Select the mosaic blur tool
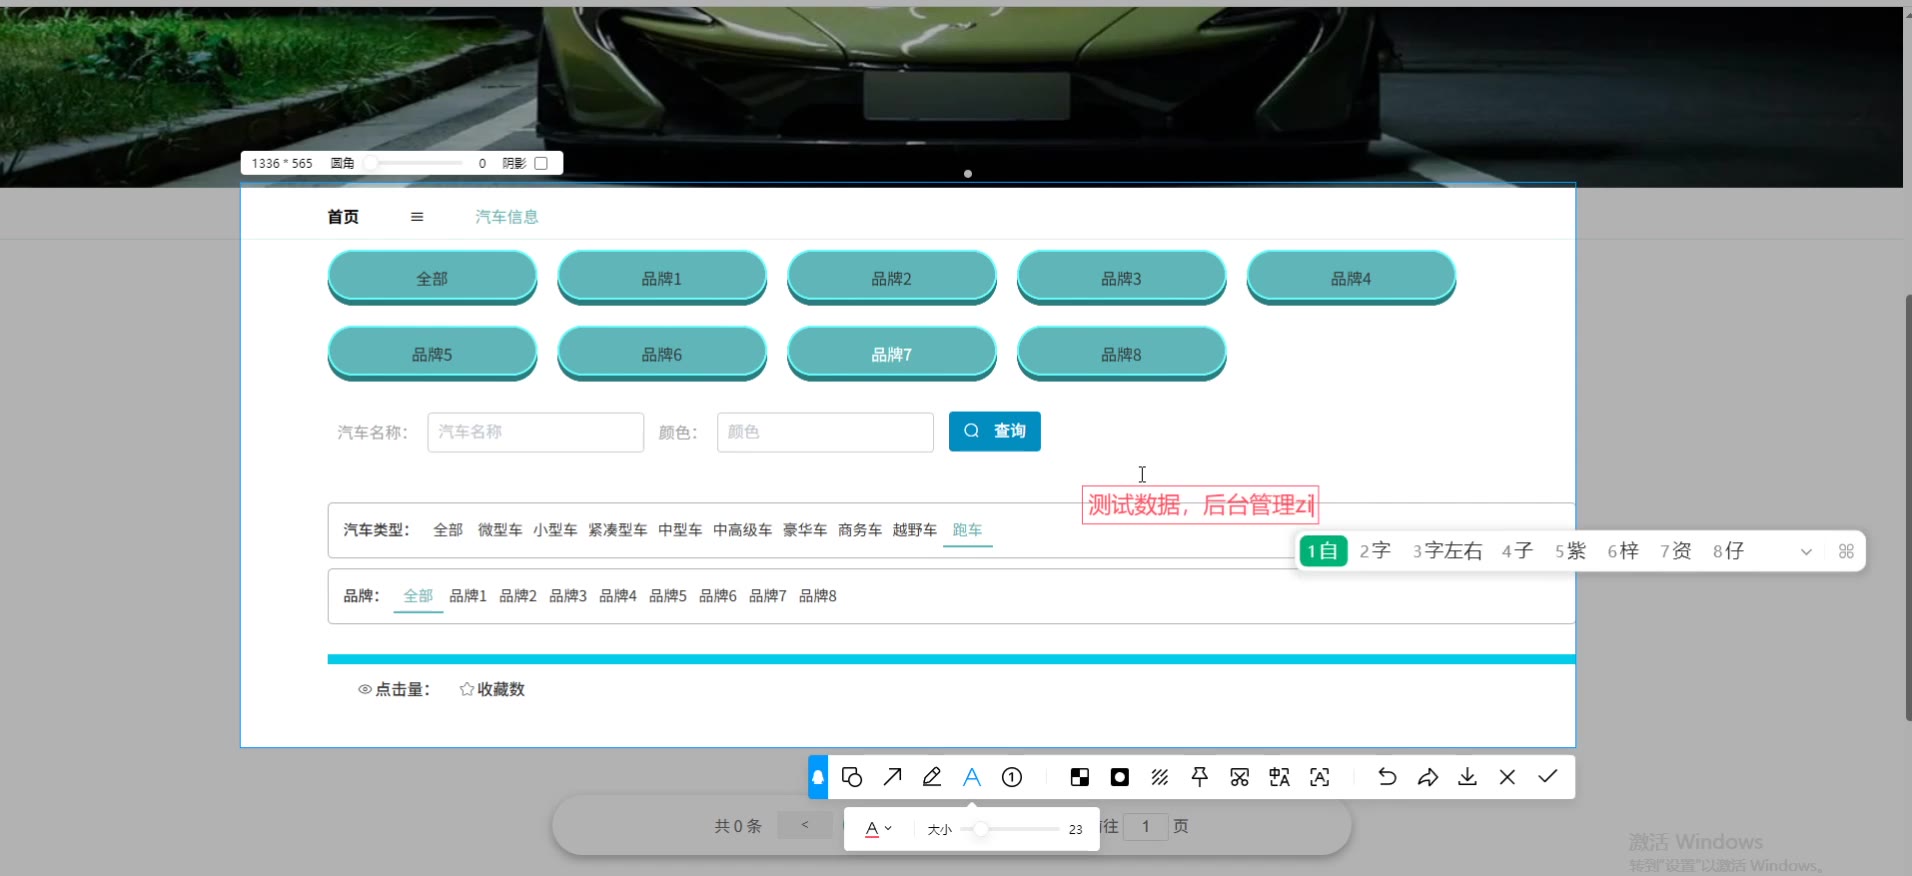 pos(1080,777)
